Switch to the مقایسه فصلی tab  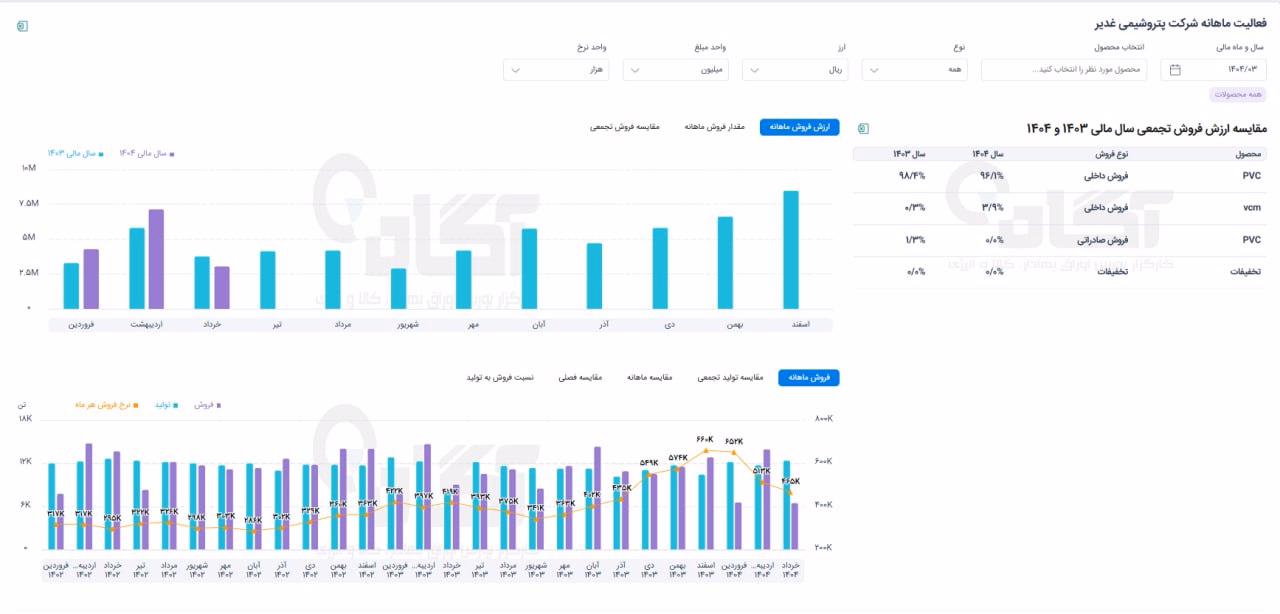578,378
